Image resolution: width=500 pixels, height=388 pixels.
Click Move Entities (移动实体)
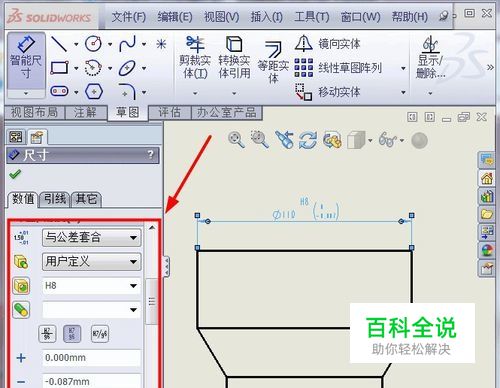click(x=328, y=92)
